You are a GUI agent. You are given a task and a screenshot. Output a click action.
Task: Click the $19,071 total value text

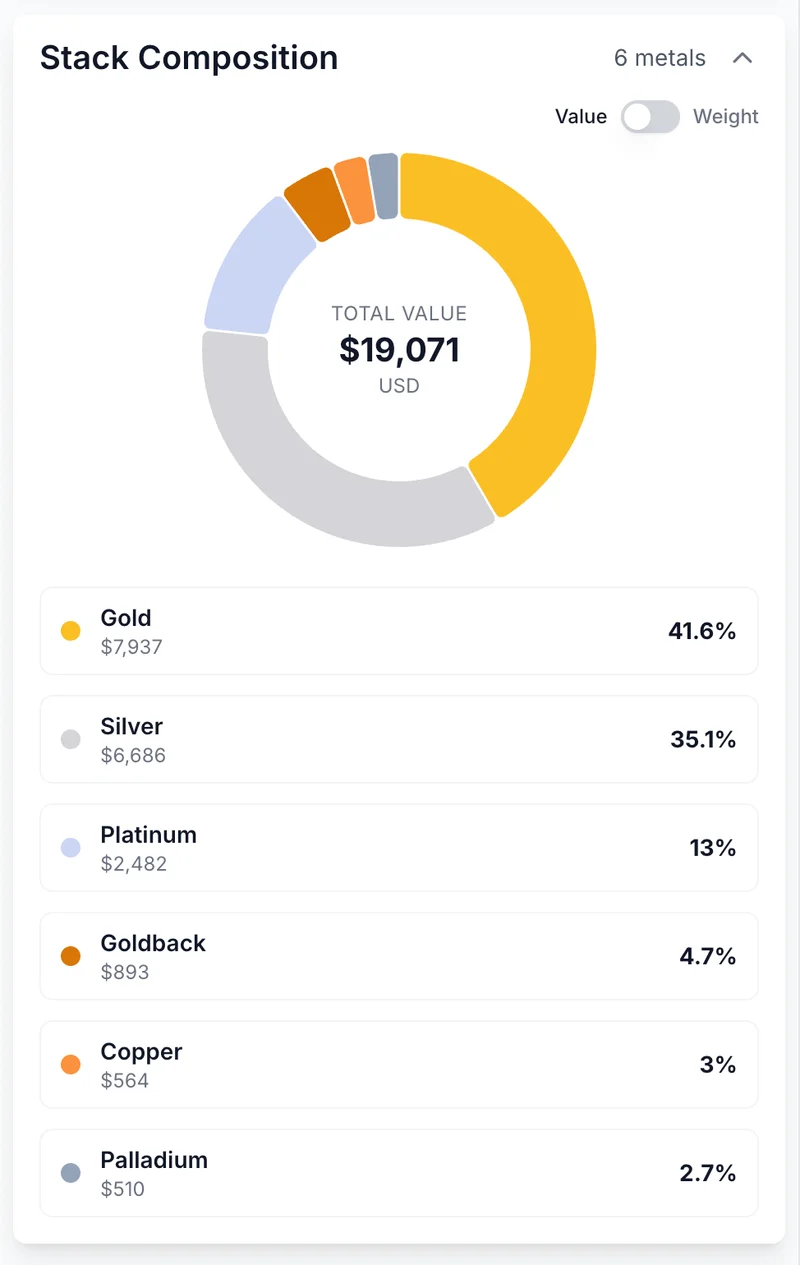click(x=399, y=350)
